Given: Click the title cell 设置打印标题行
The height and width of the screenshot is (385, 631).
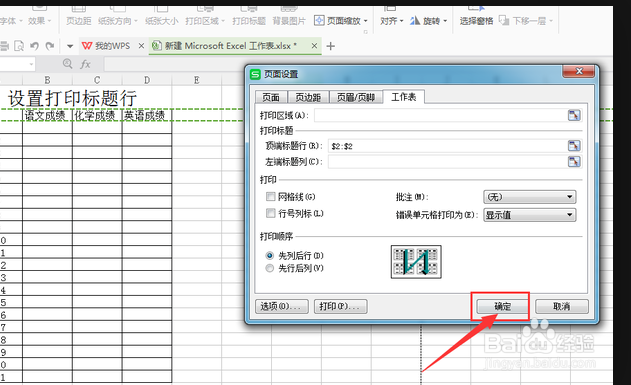Looking at the screenshot, I should click(72, 98).
